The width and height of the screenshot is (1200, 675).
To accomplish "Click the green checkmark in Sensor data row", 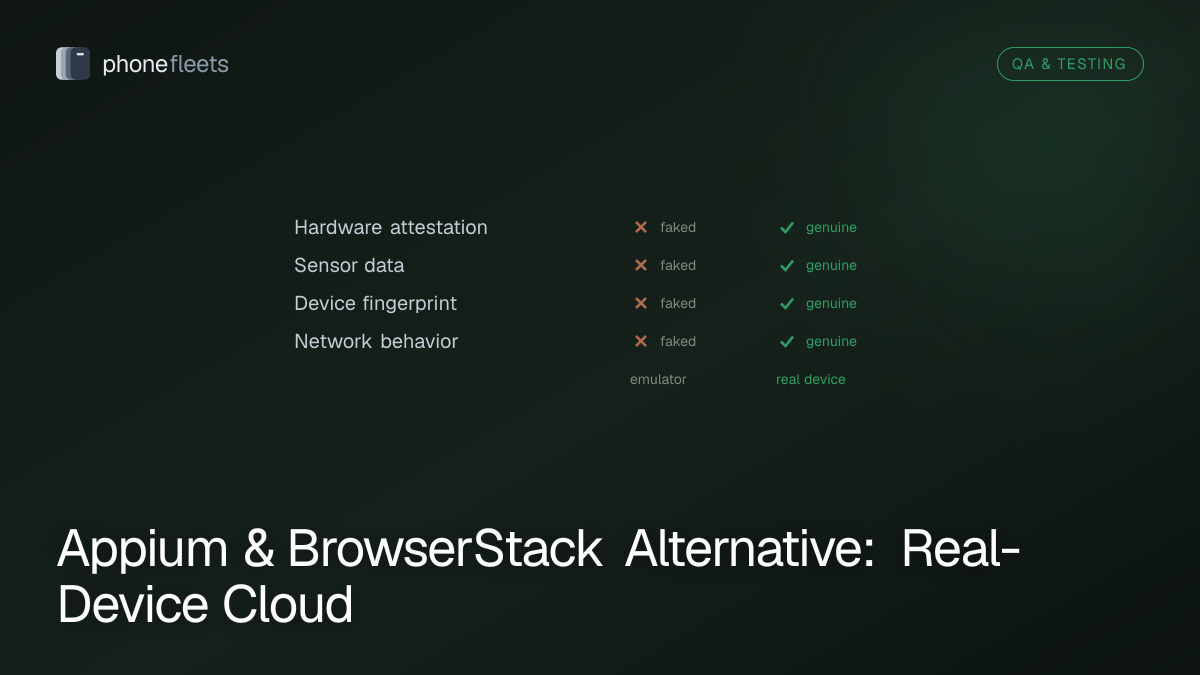I will pos(787,265).
